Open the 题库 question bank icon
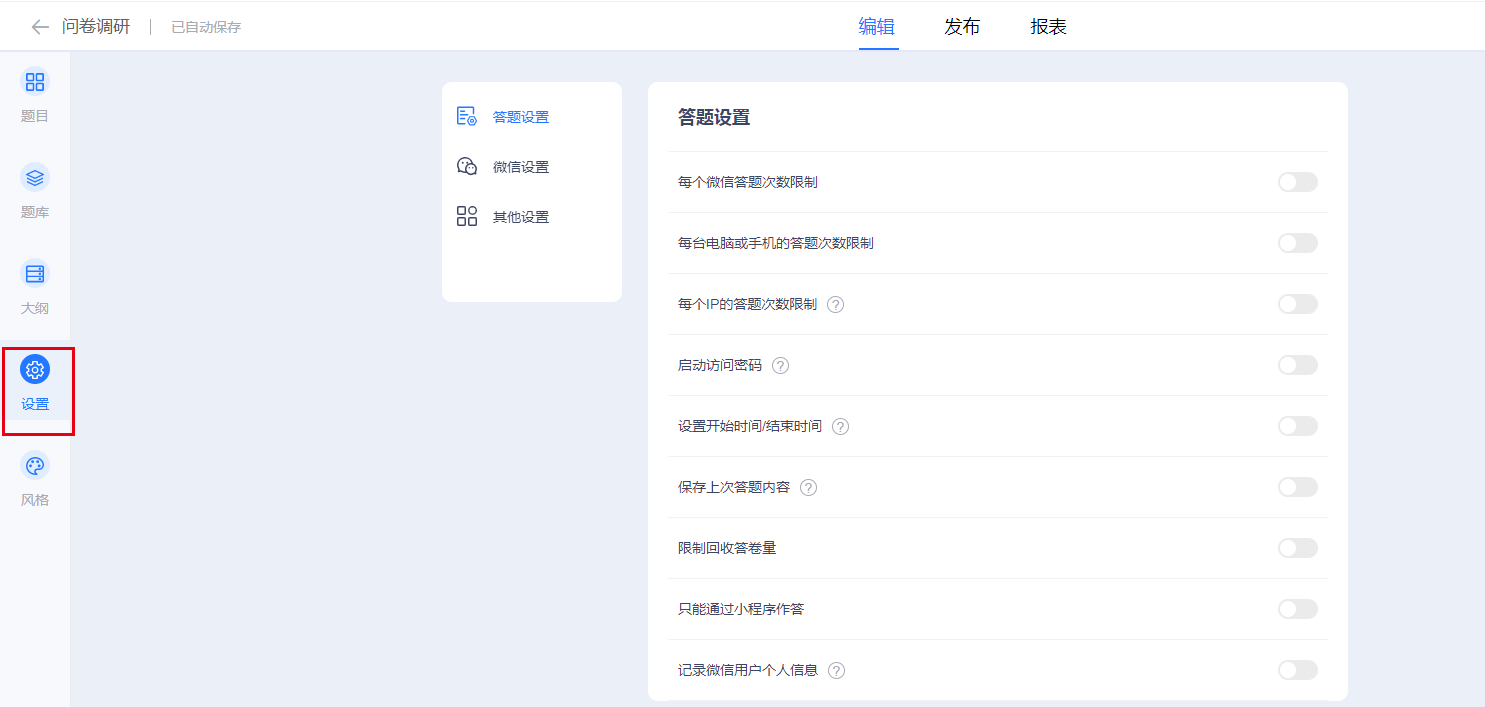This screenshot has height=707, width=1485. point(35,178)
